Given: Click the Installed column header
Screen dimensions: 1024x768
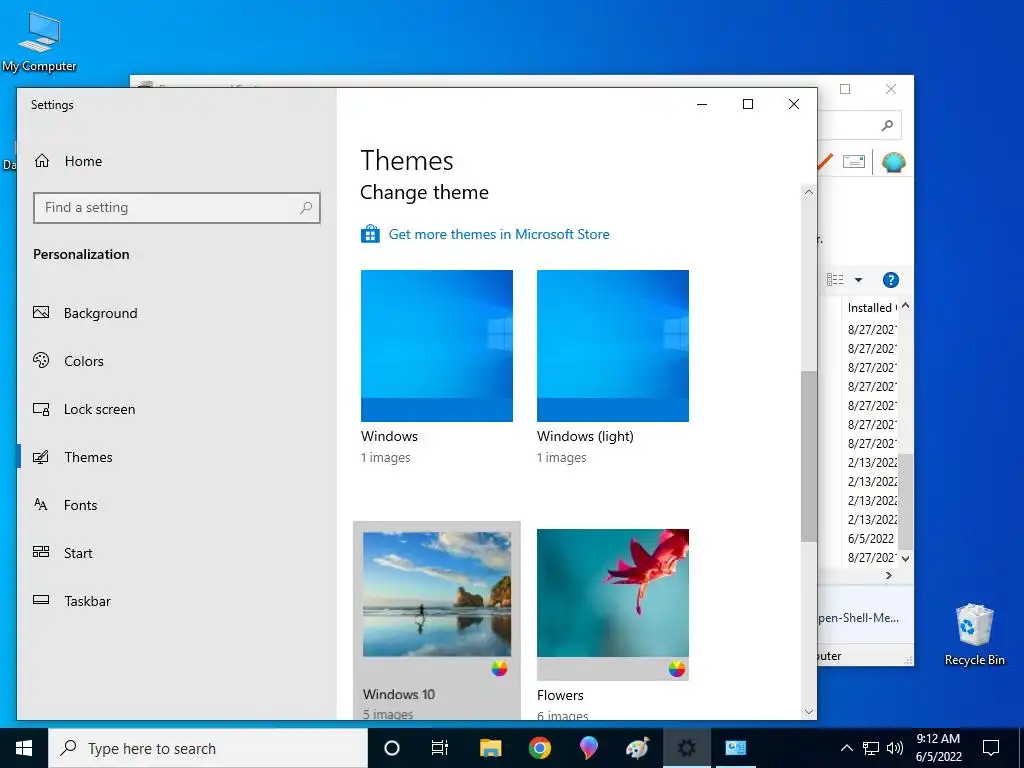Looking at the screenshot, I should pos(871,308).
